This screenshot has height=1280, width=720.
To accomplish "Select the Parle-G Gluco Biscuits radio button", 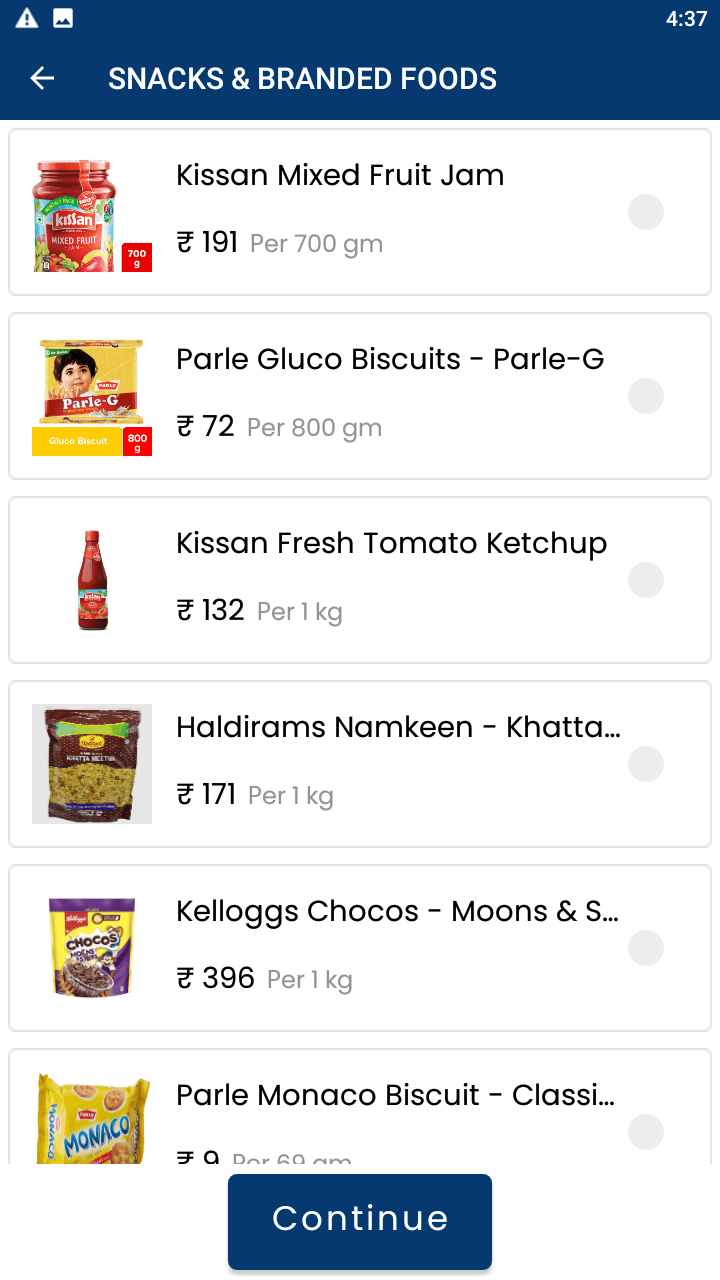I will [x=646, y=396].
